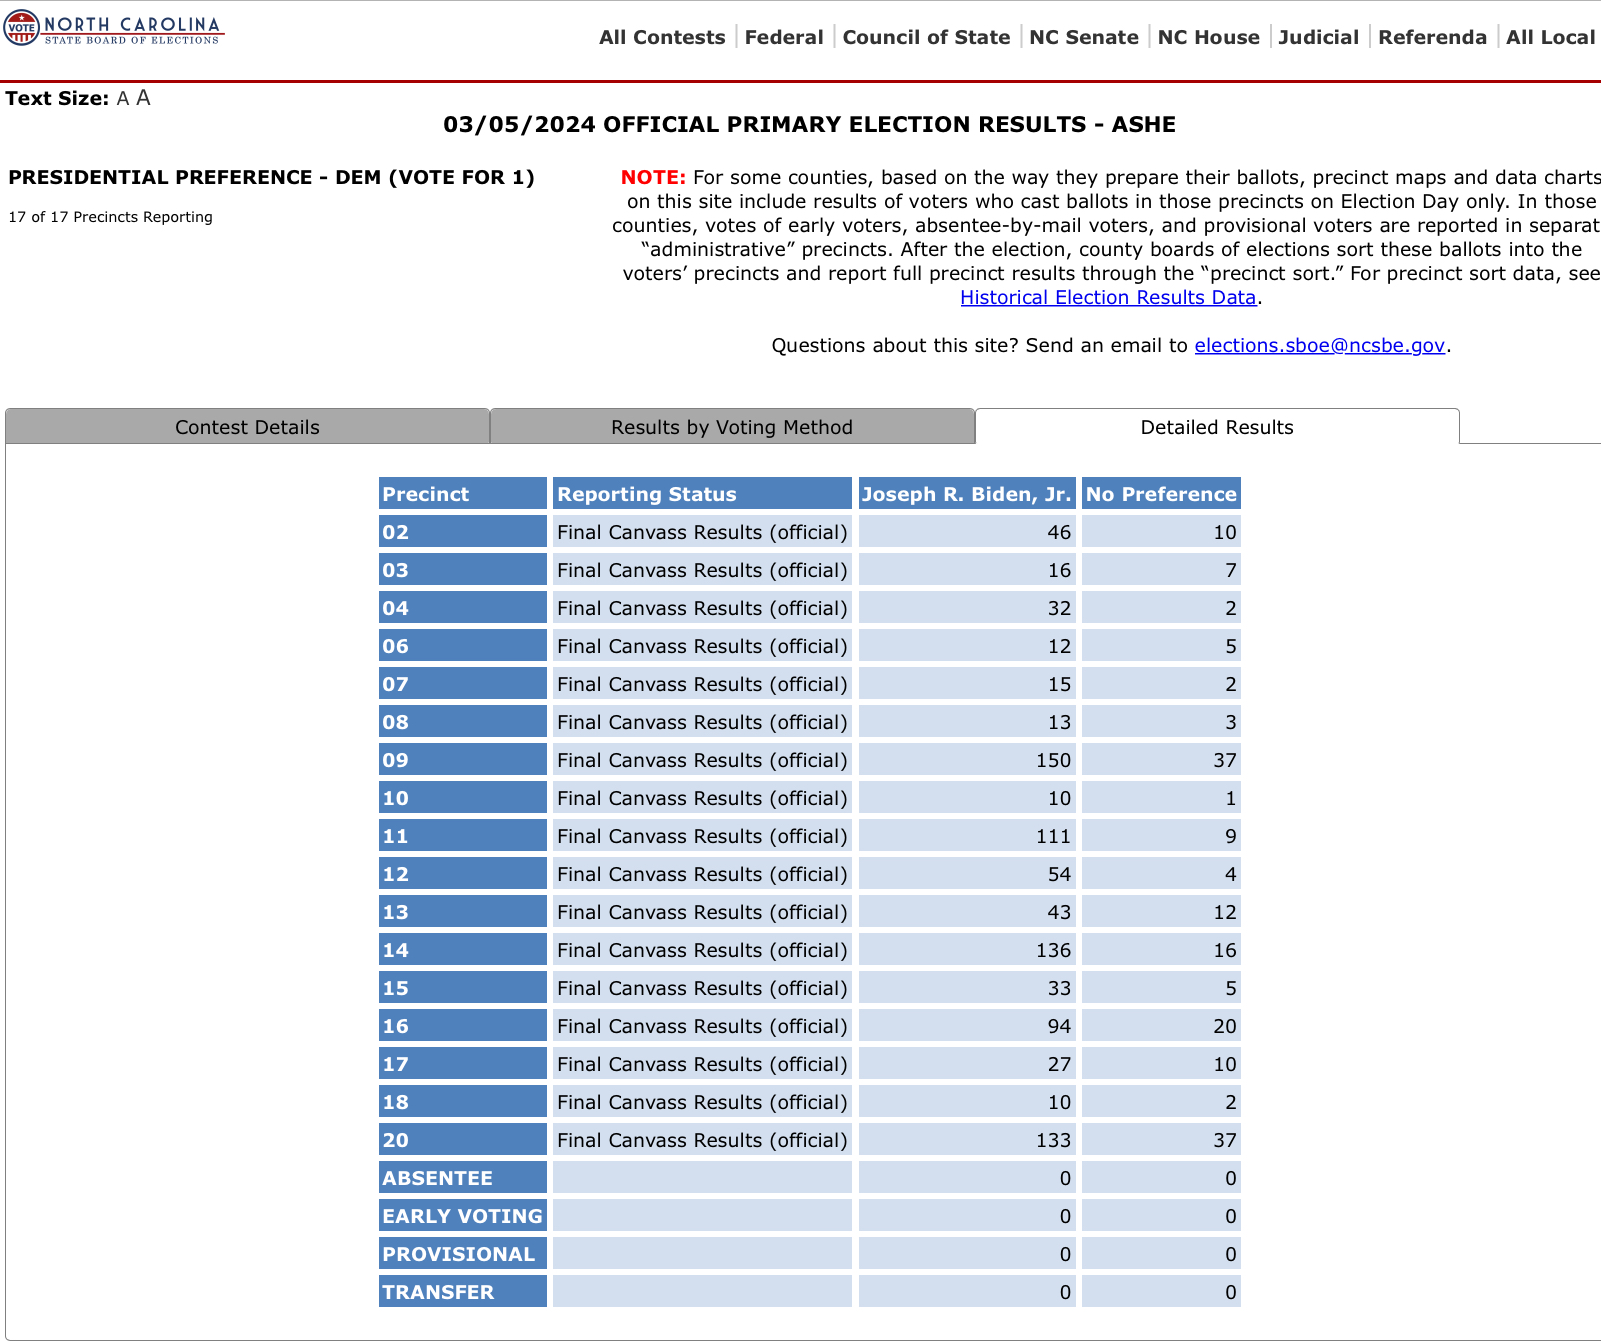Click Biden vote count 94 for precinct 16
This screenshot has width=1601, height=1341.
967,1026
